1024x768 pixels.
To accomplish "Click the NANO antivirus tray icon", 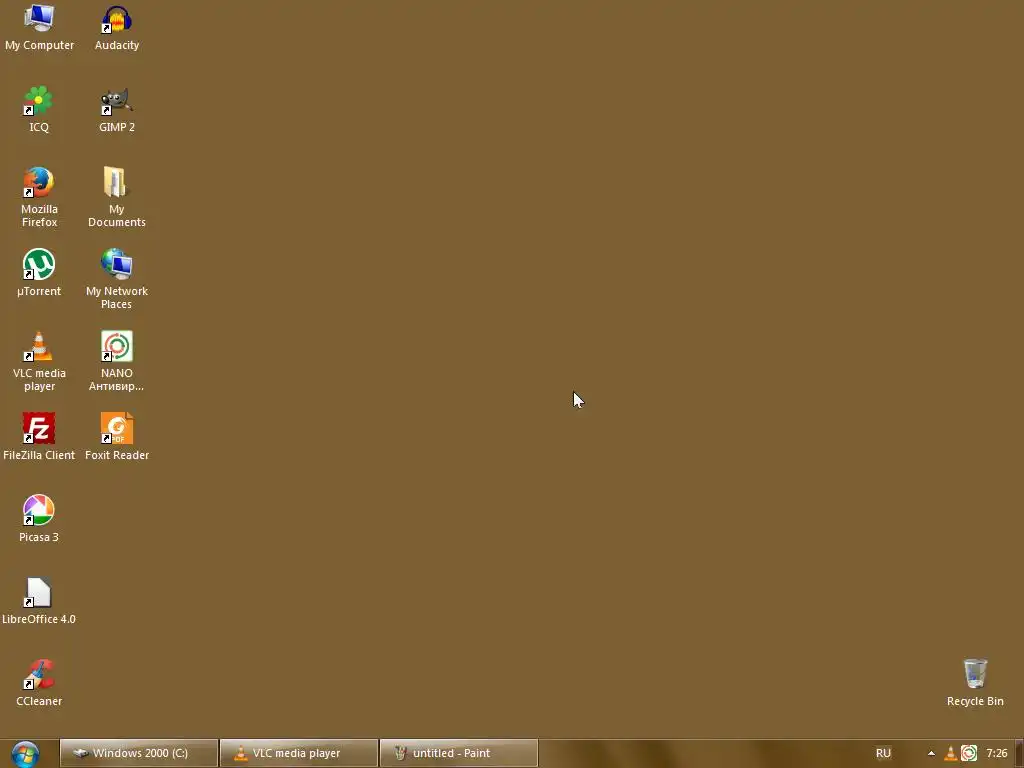I will (969, 753).
